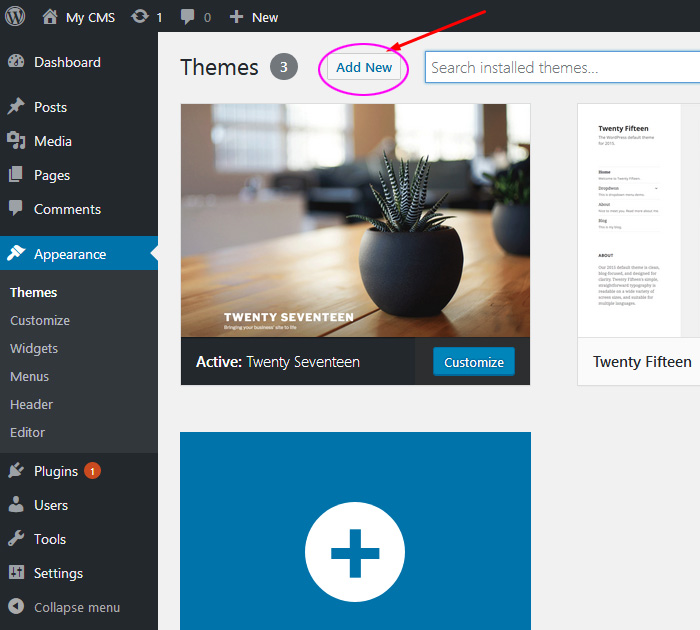Open the Media library menu

point(53,141)
